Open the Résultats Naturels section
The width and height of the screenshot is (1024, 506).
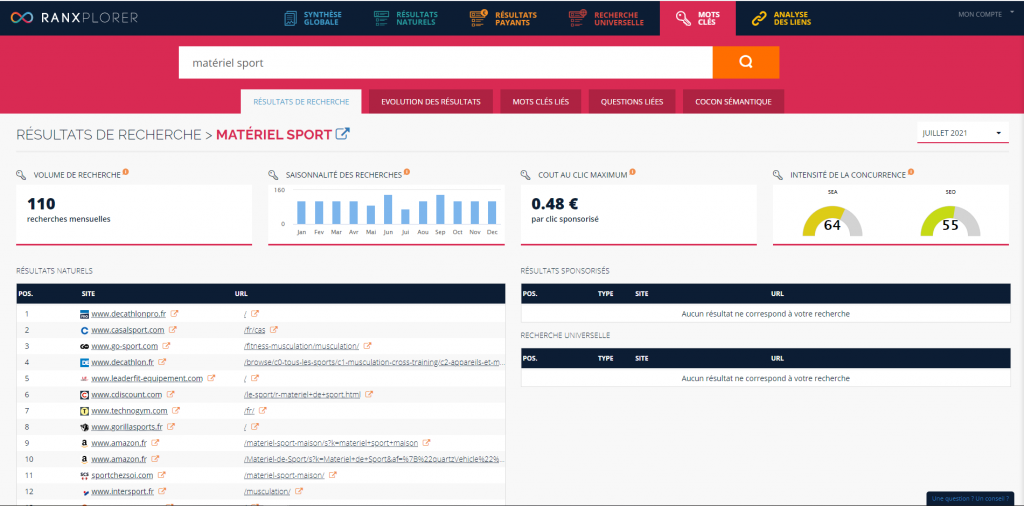click(x=406, y=18)
